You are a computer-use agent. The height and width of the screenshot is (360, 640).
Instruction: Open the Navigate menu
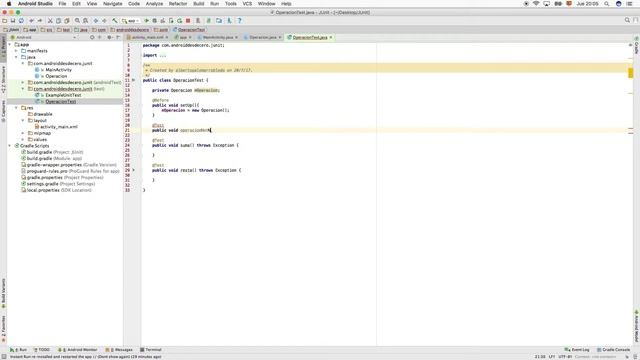coord(113,3)
